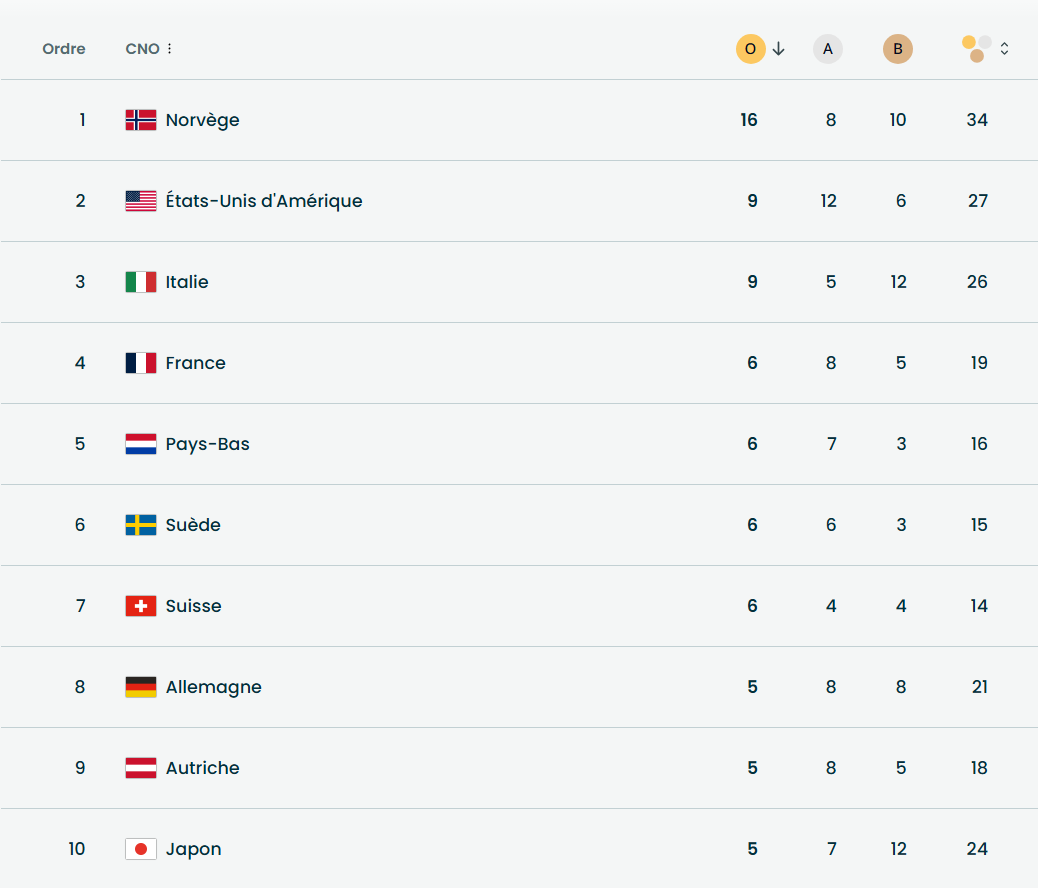Toggle gold column descending sort arrow

pyautogui.click(x=779, y=49)
